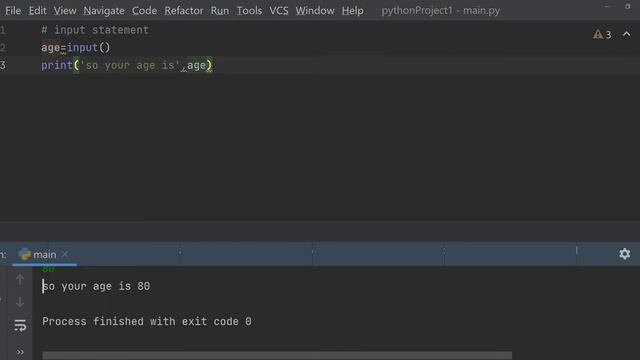The width and height of the screenshot is (640, 360).
Task: Open the Refactor menu
Action: 184,11
